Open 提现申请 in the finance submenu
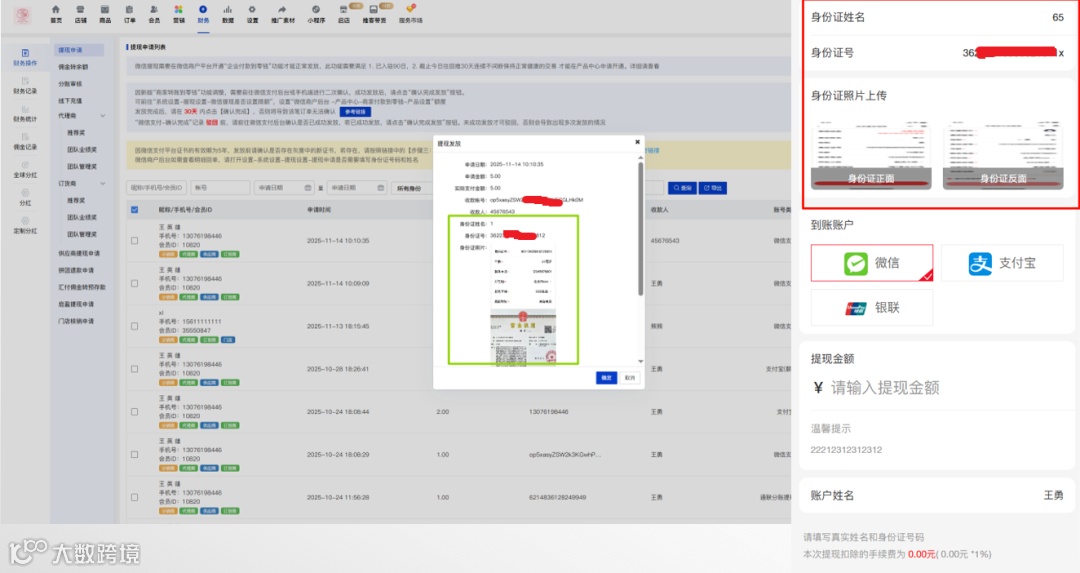The image size is (1080, 573). coord(79,50)
